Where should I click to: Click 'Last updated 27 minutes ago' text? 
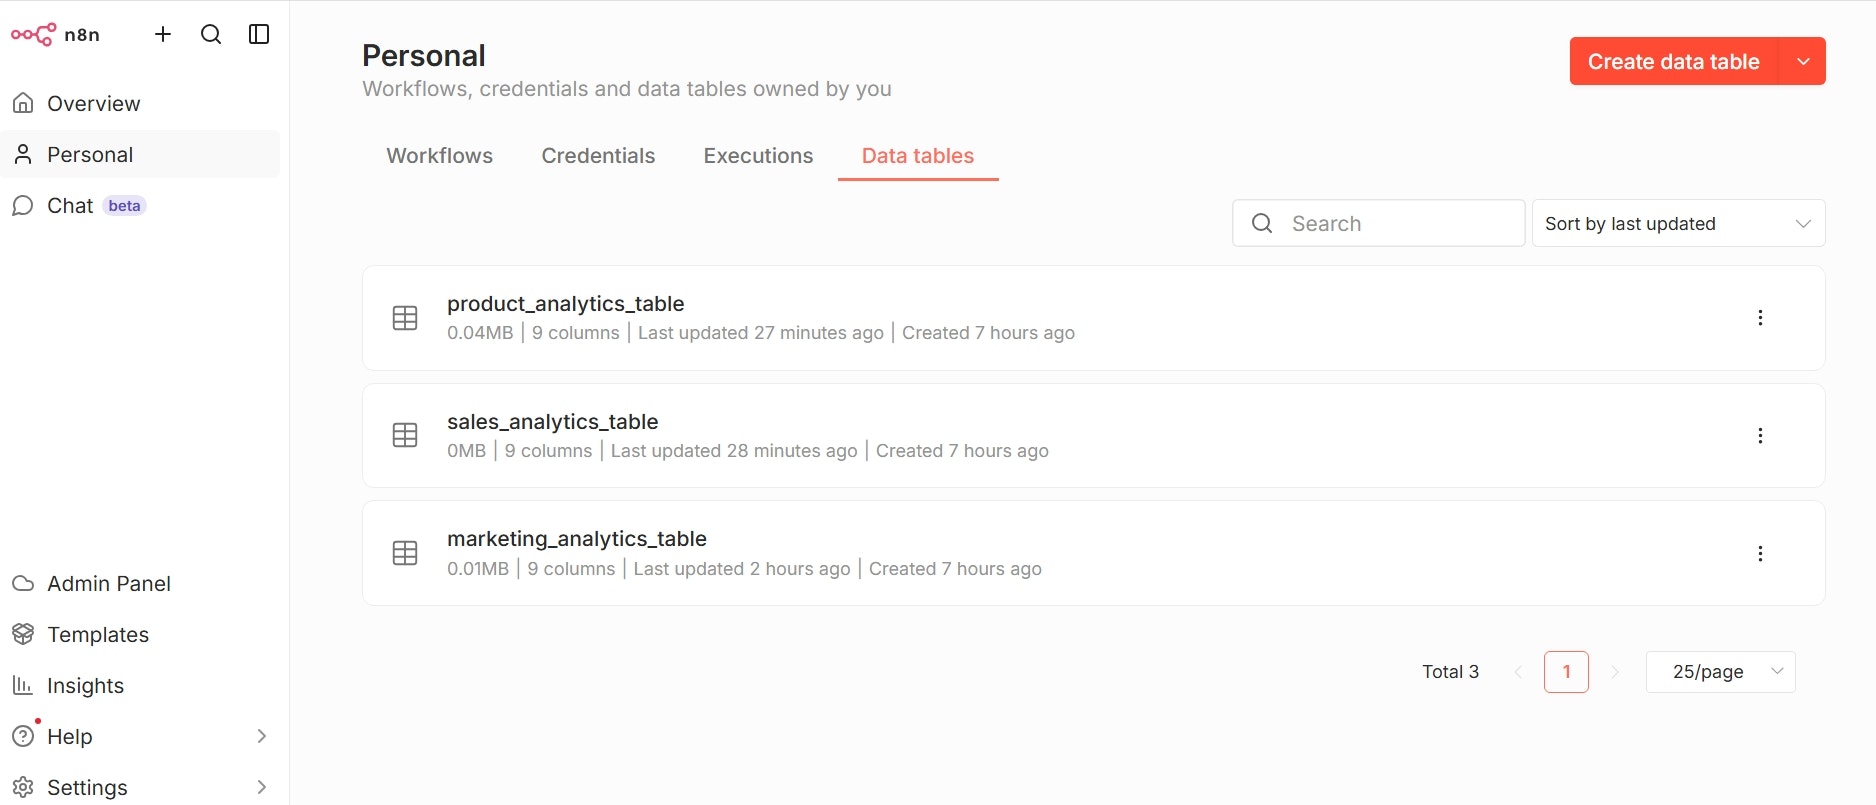click(x=761, y=333)
